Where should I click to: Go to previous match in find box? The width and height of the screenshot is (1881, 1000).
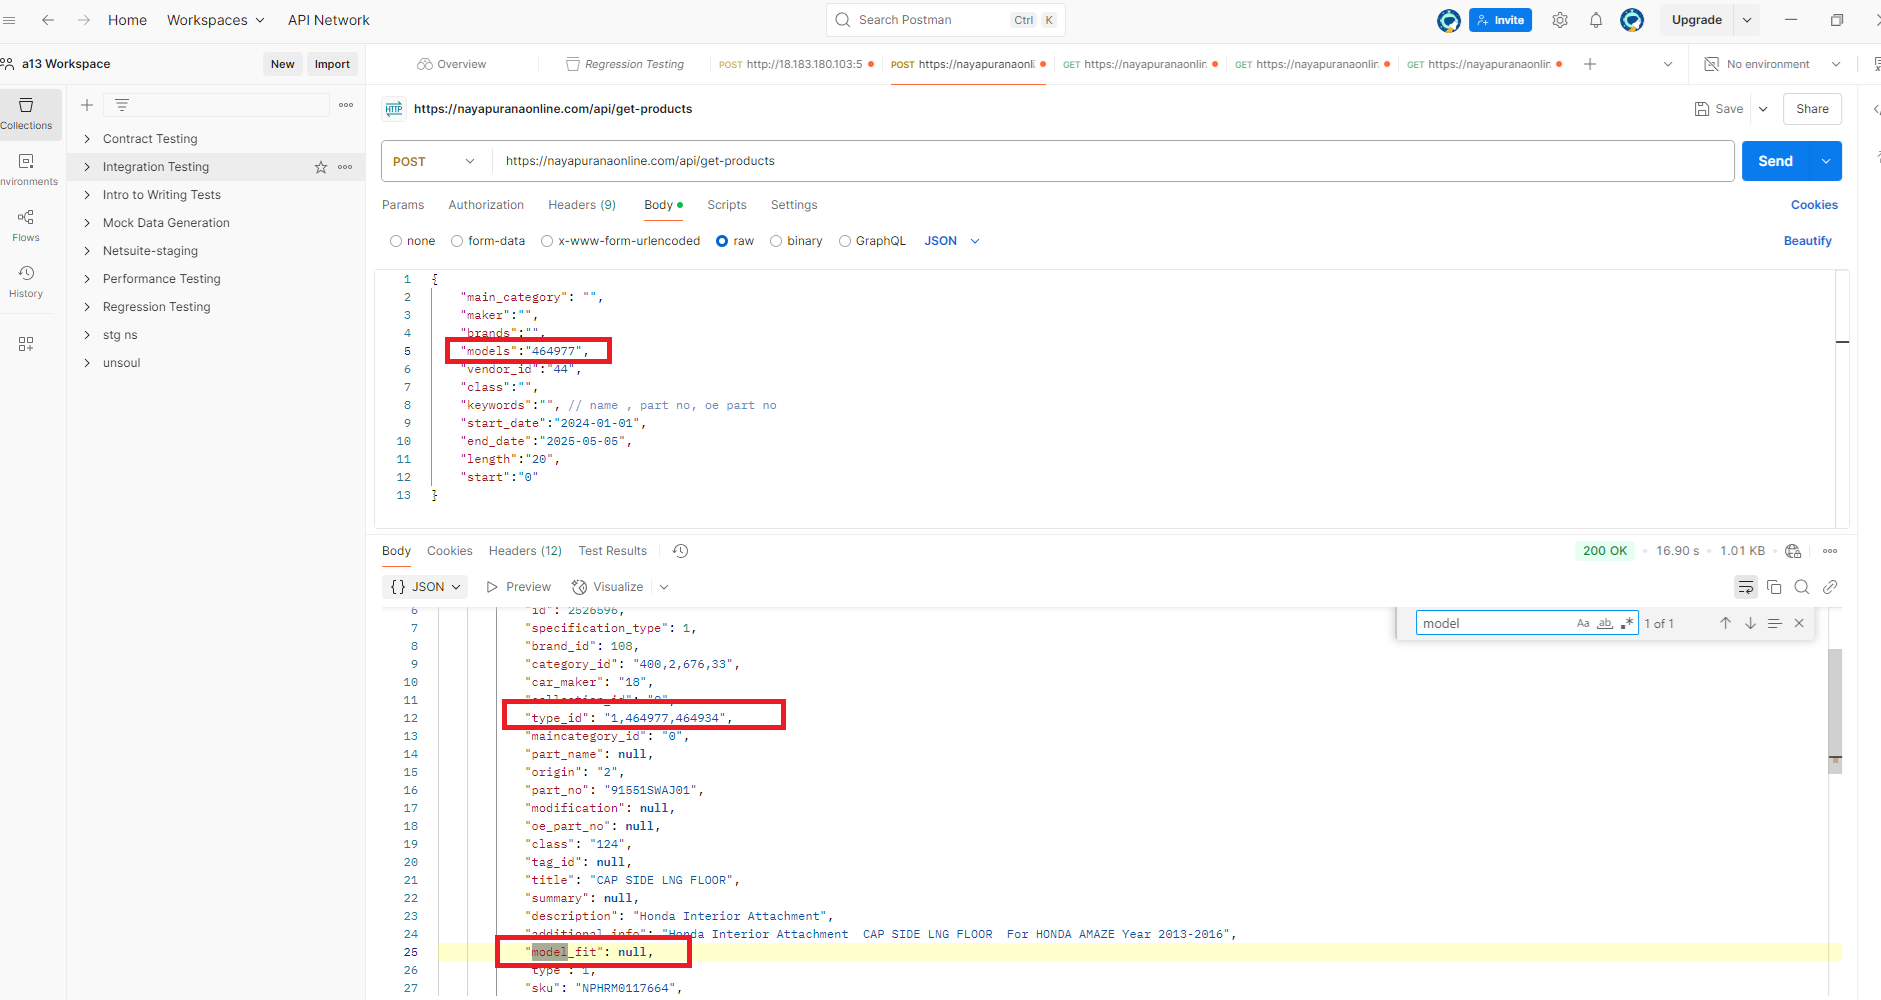(1725, 623)
